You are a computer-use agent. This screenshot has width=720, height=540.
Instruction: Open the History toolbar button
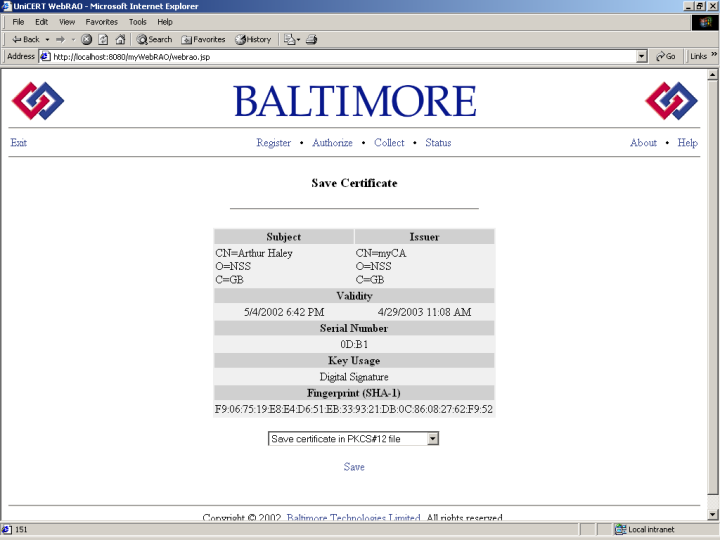coord(253,39)
